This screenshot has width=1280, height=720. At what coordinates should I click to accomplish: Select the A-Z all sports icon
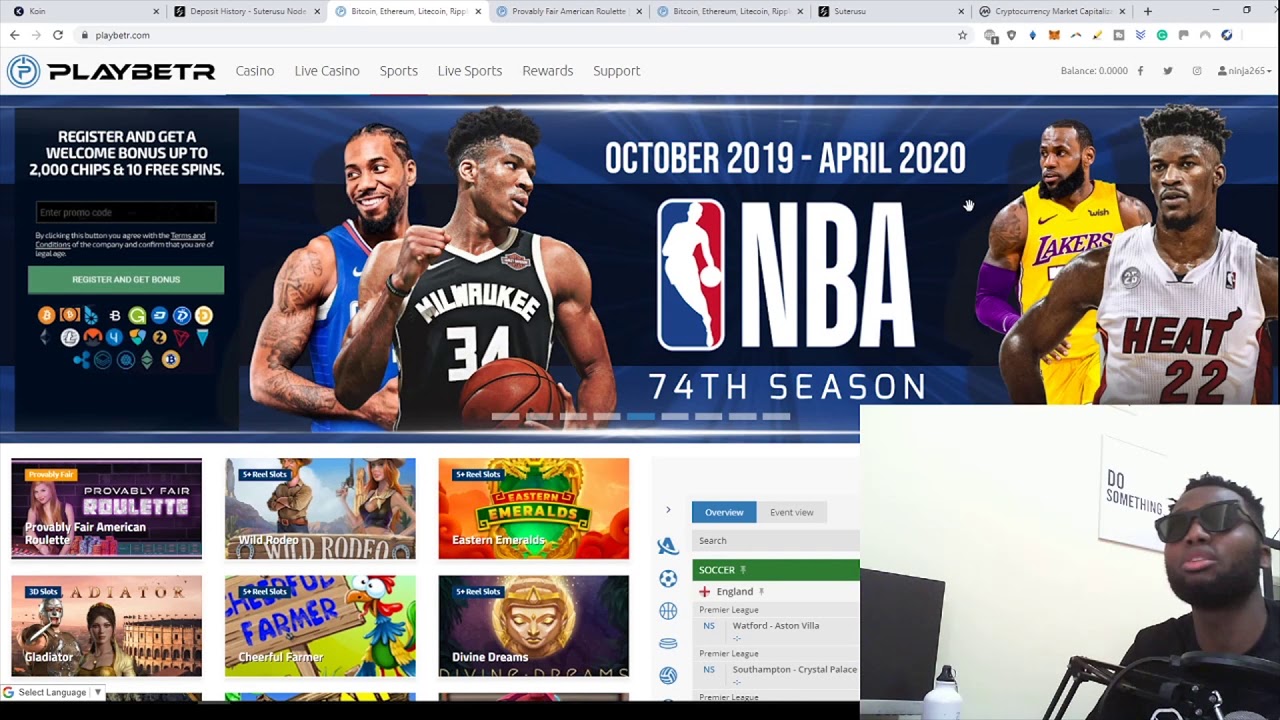(x=667, y=545)
